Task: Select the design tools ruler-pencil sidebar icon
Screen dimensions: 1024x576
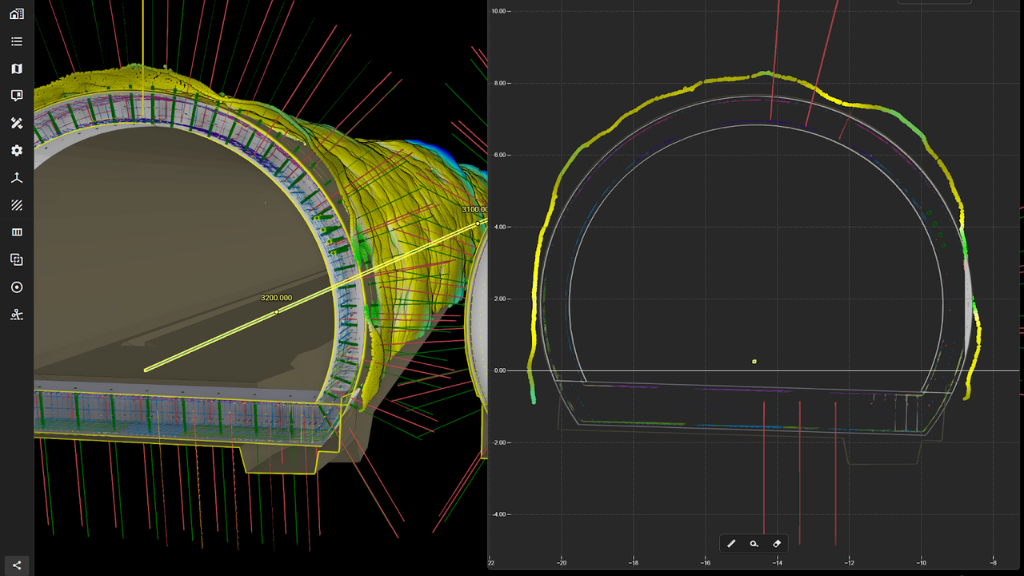Action: (16, 123)
